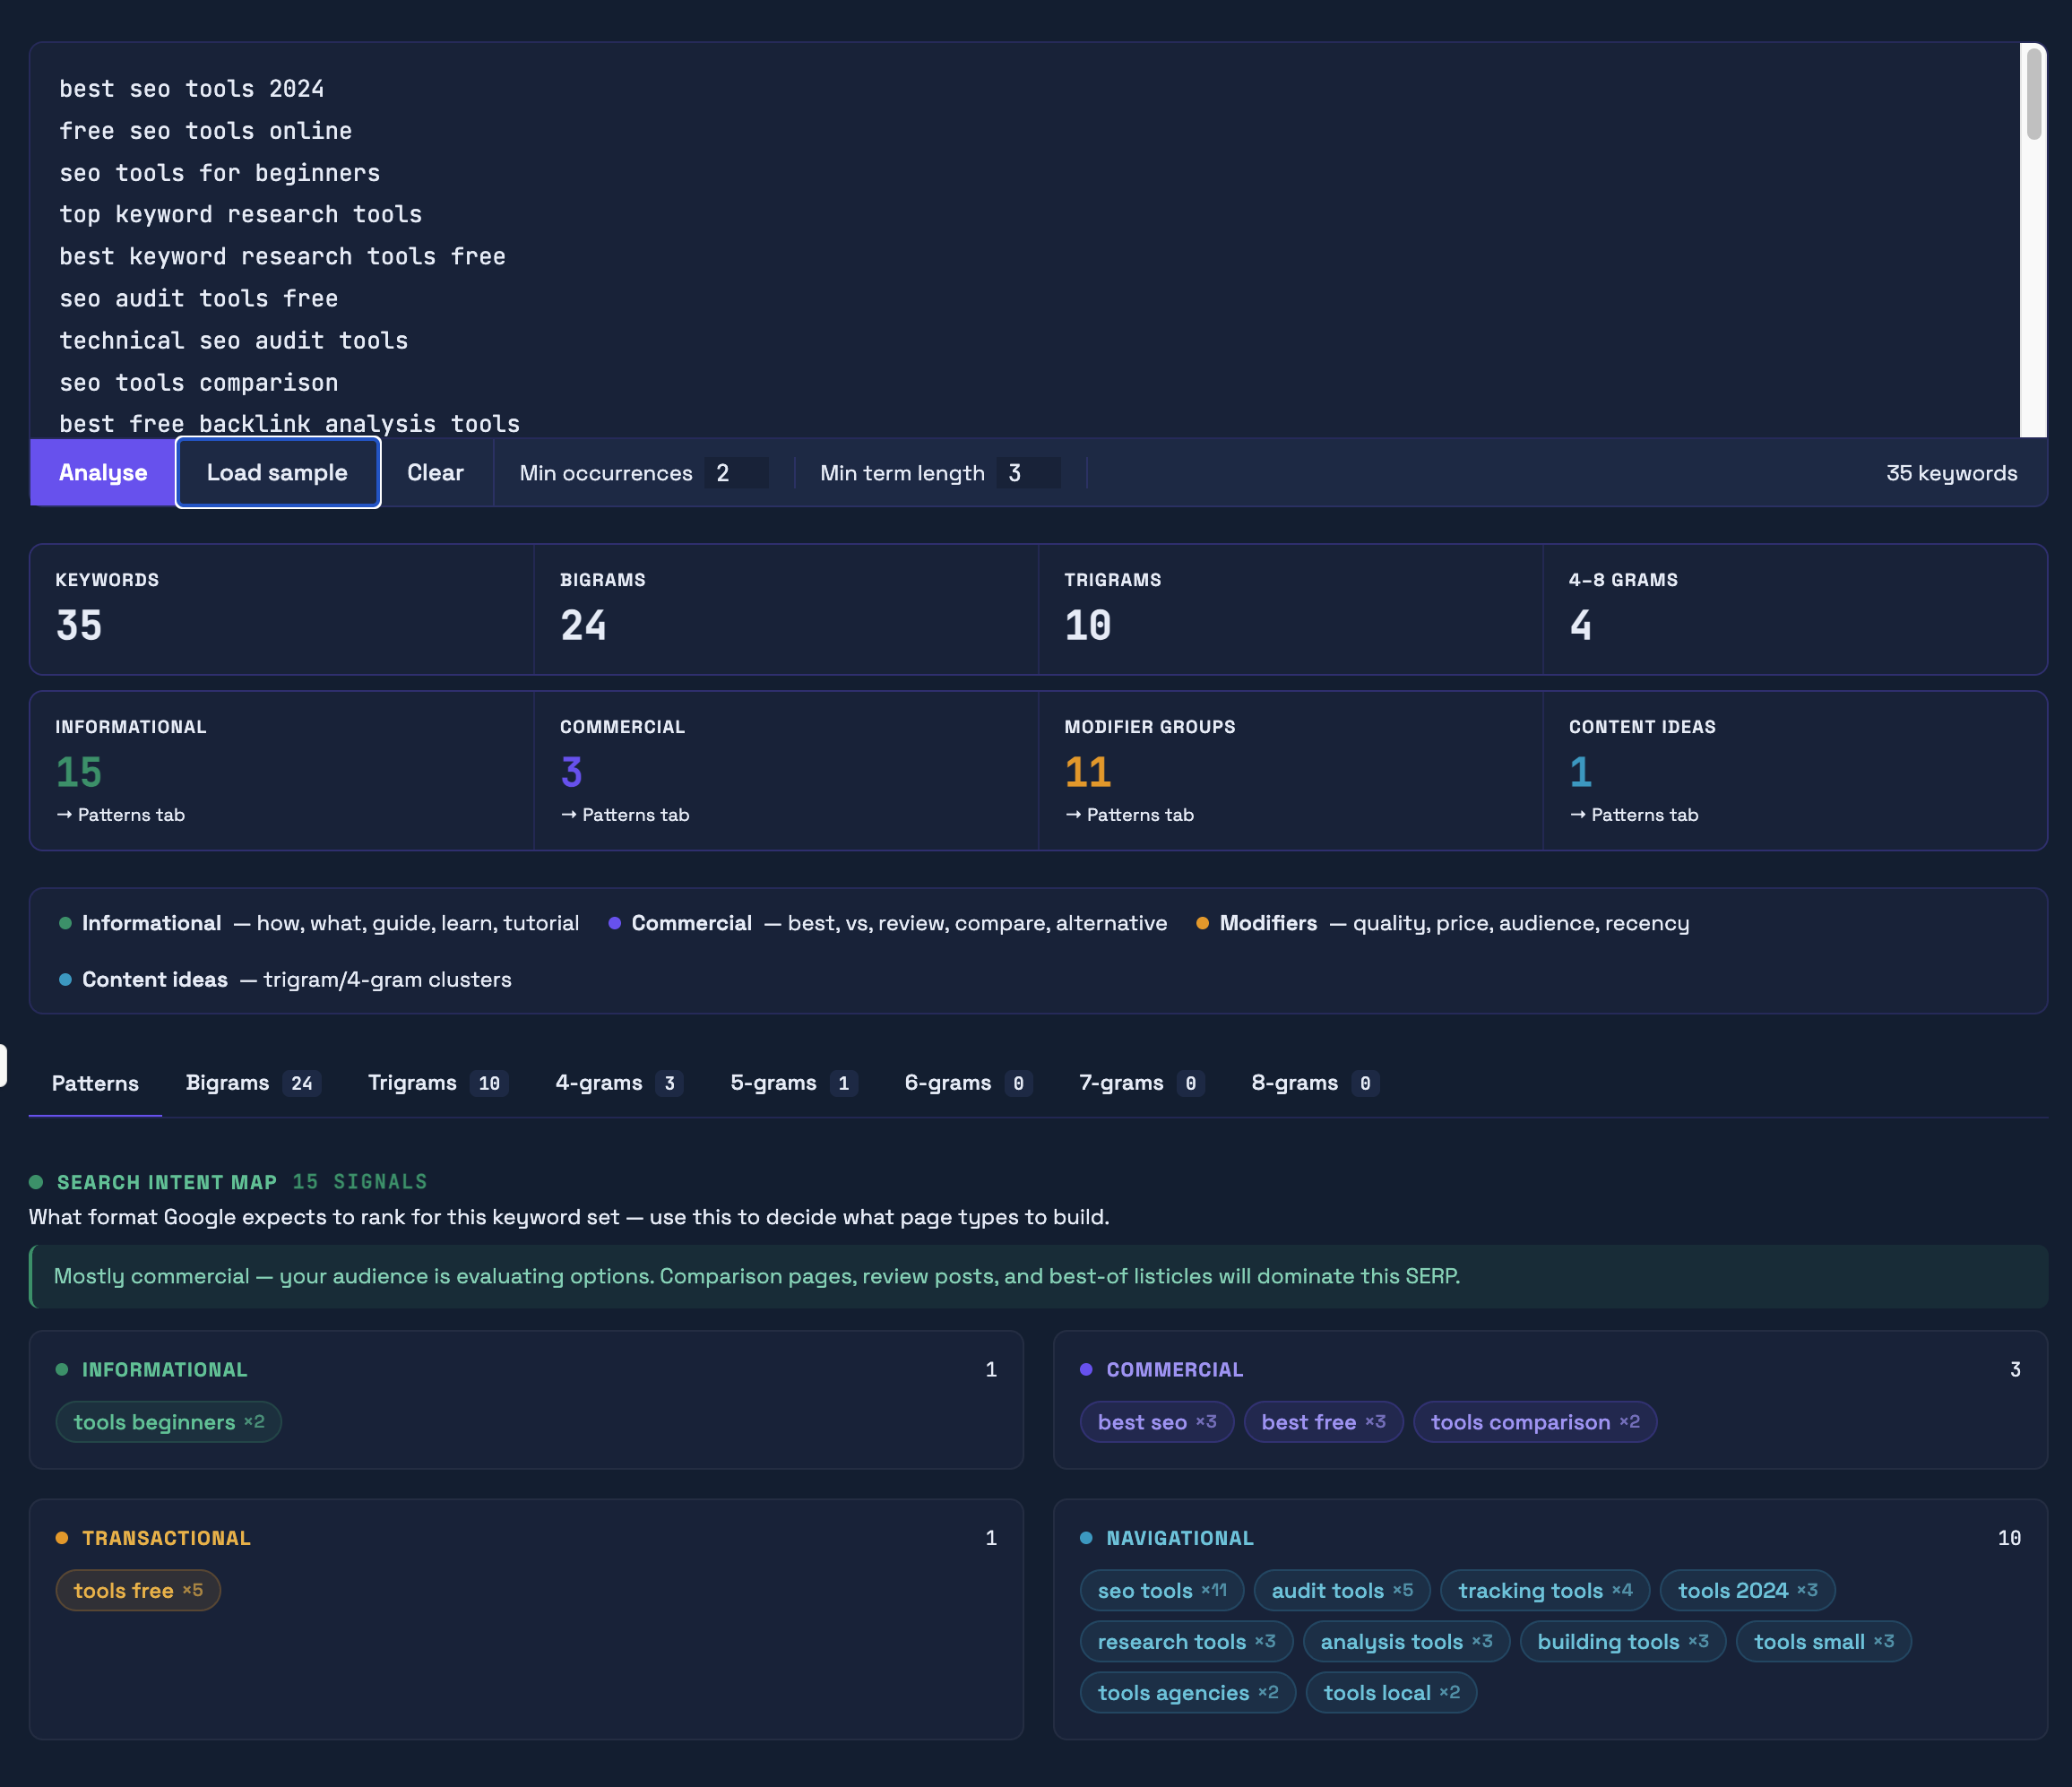Open the 6-grams tab
2072x1787 pixels.
click(968, 1083)
